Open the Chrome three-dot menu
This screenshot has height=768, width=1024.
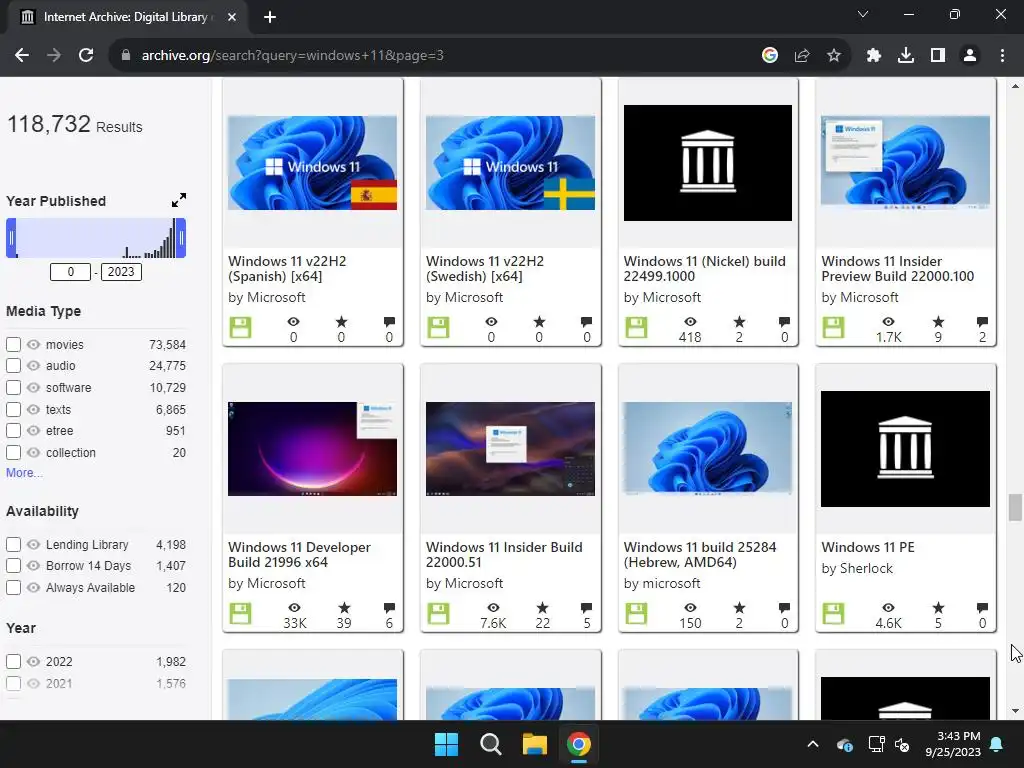click(x=1002, y=56)
